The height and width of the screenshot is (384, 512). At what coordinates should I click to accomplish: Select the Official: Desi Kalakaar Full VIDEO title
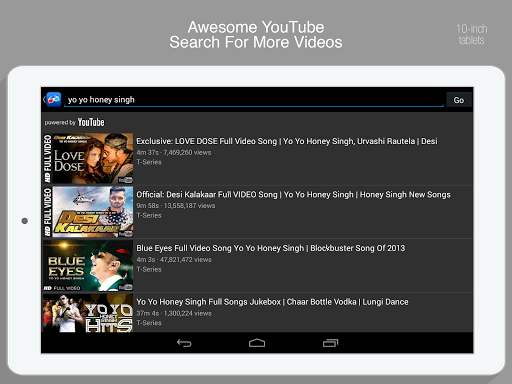[x=293, y=195]
